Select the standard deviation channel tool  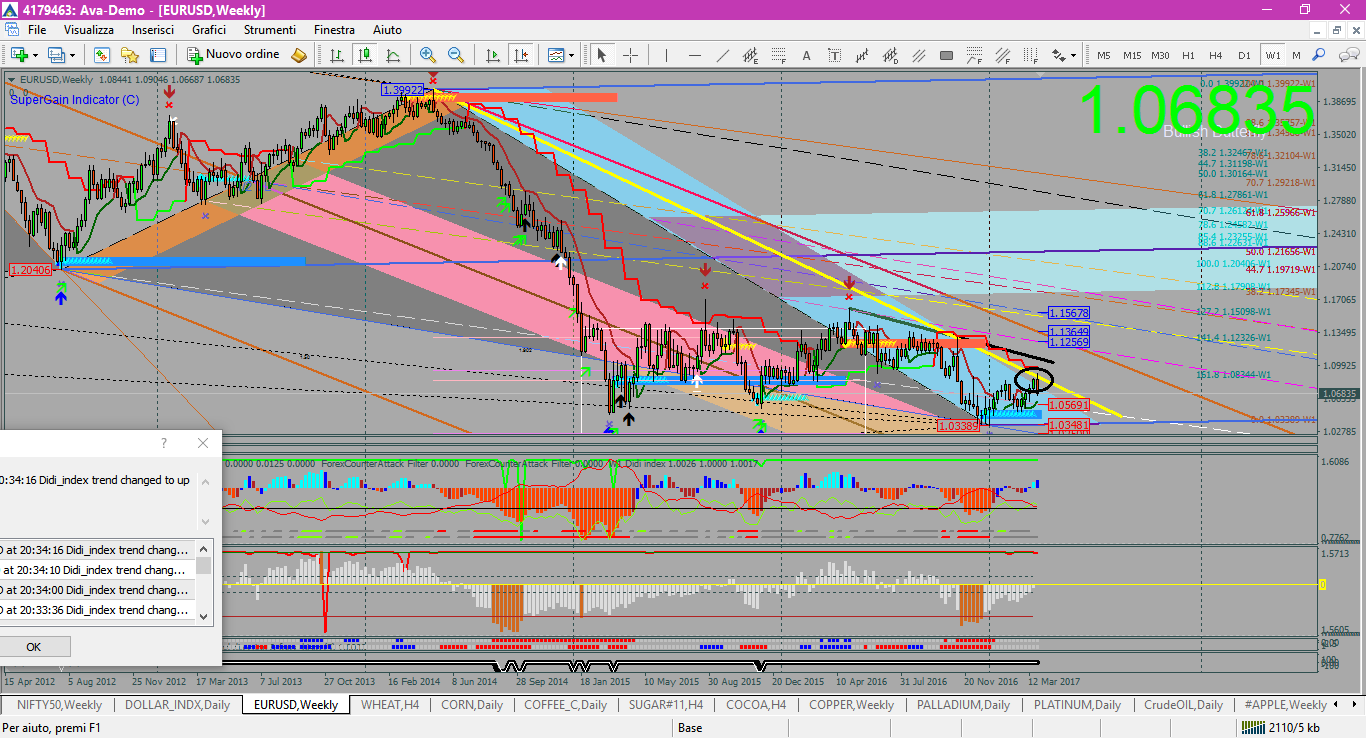(890, 55)
